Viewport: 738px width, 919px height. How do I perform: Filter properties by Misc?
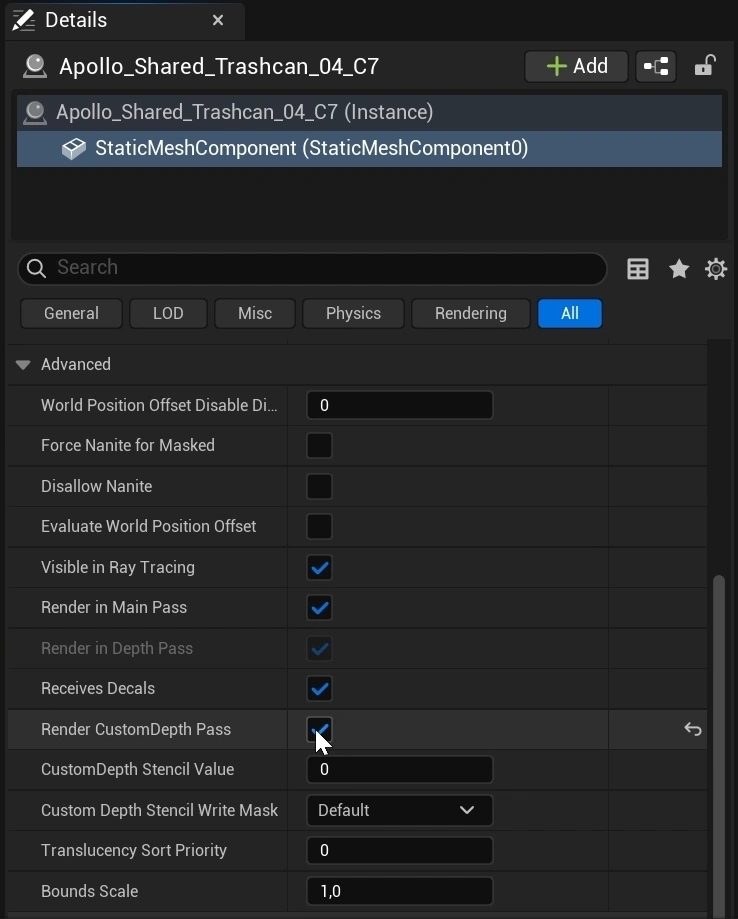pos(255,314)
